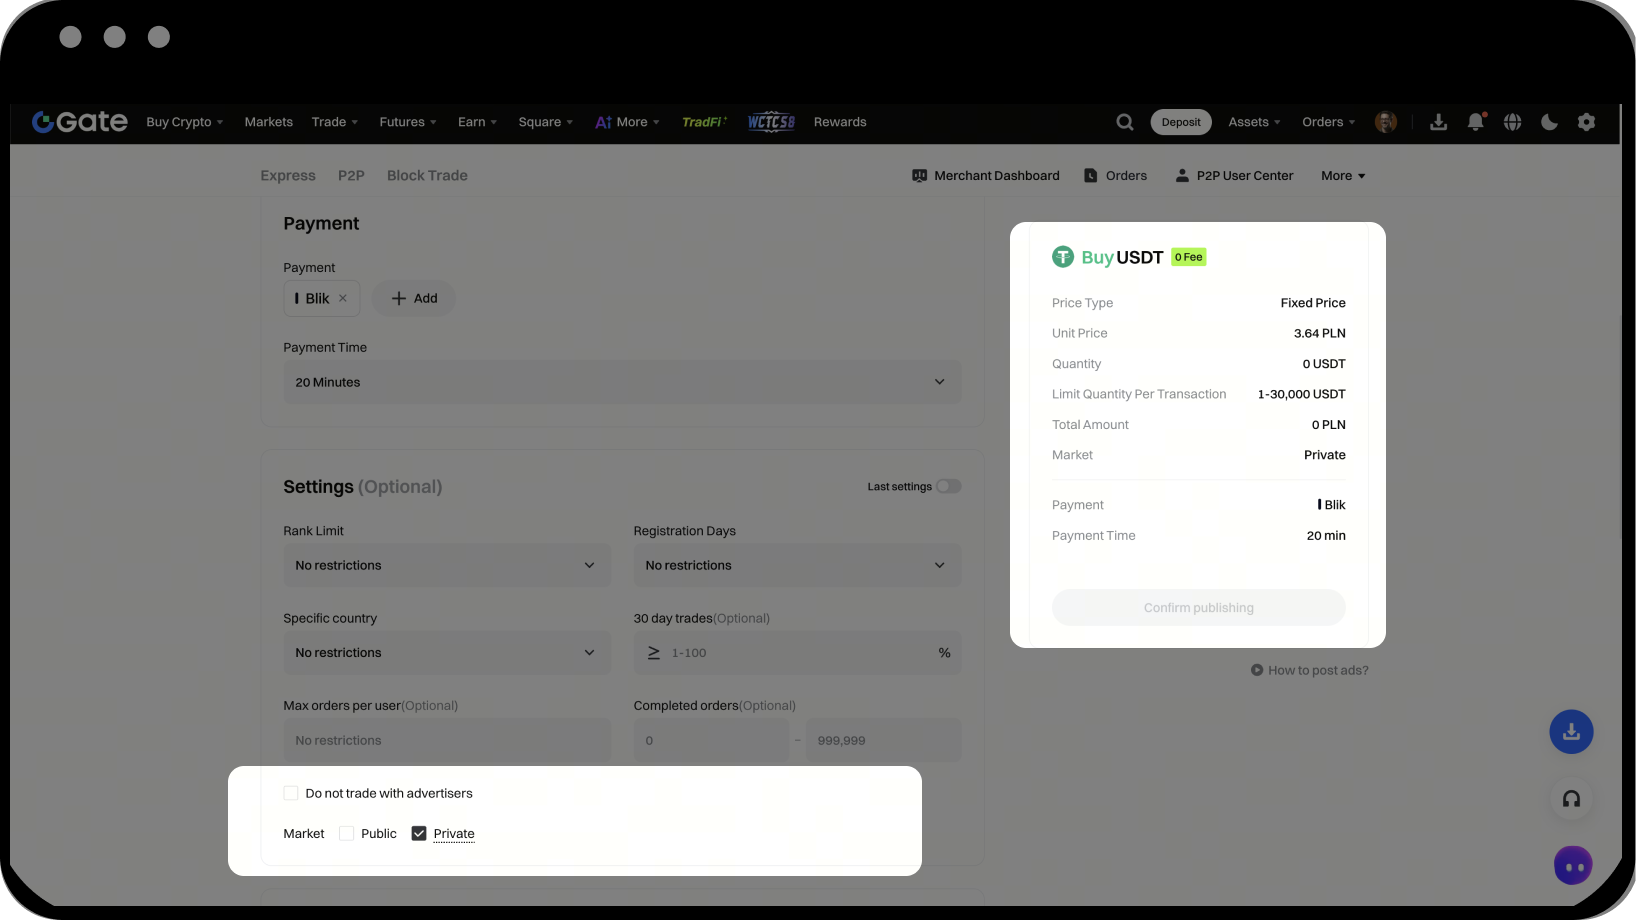Click the download app icon in navbar
This screenshot has width=1636, height=920.
point(1438,122)
